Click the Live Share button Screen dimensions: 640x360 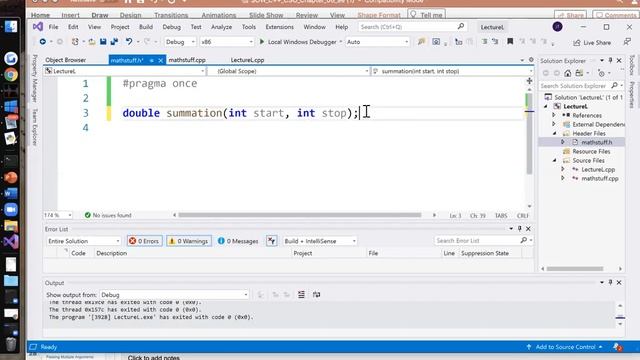[592, 42]
